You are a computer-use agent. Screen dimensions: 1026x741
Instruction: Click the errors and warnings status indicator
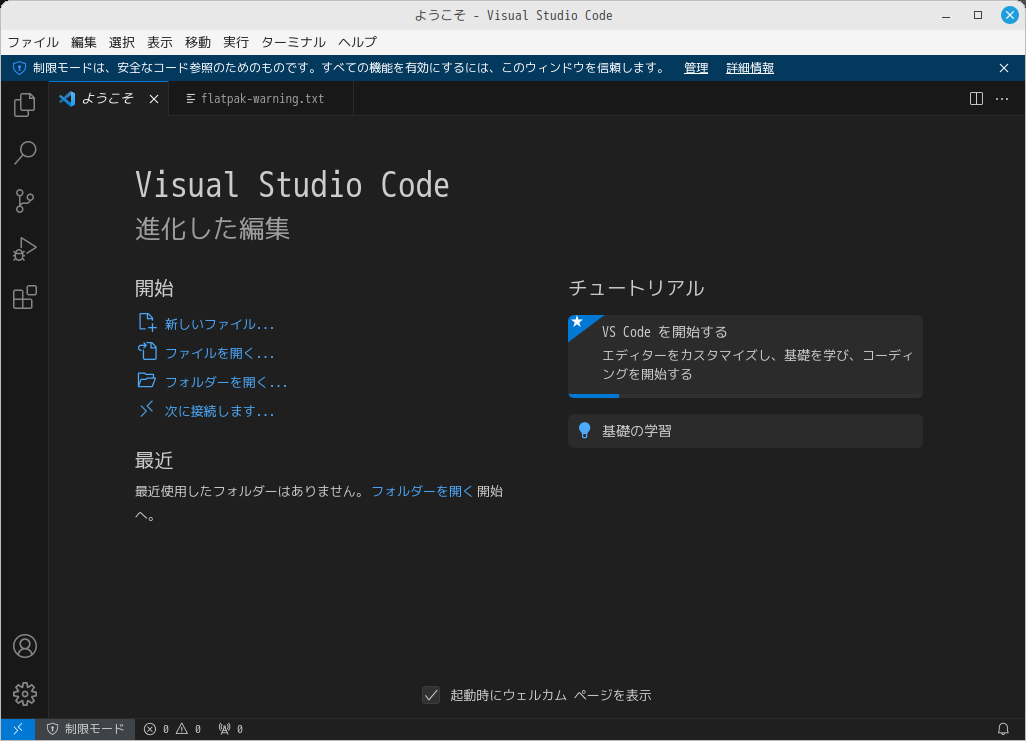tap(173, 729)
